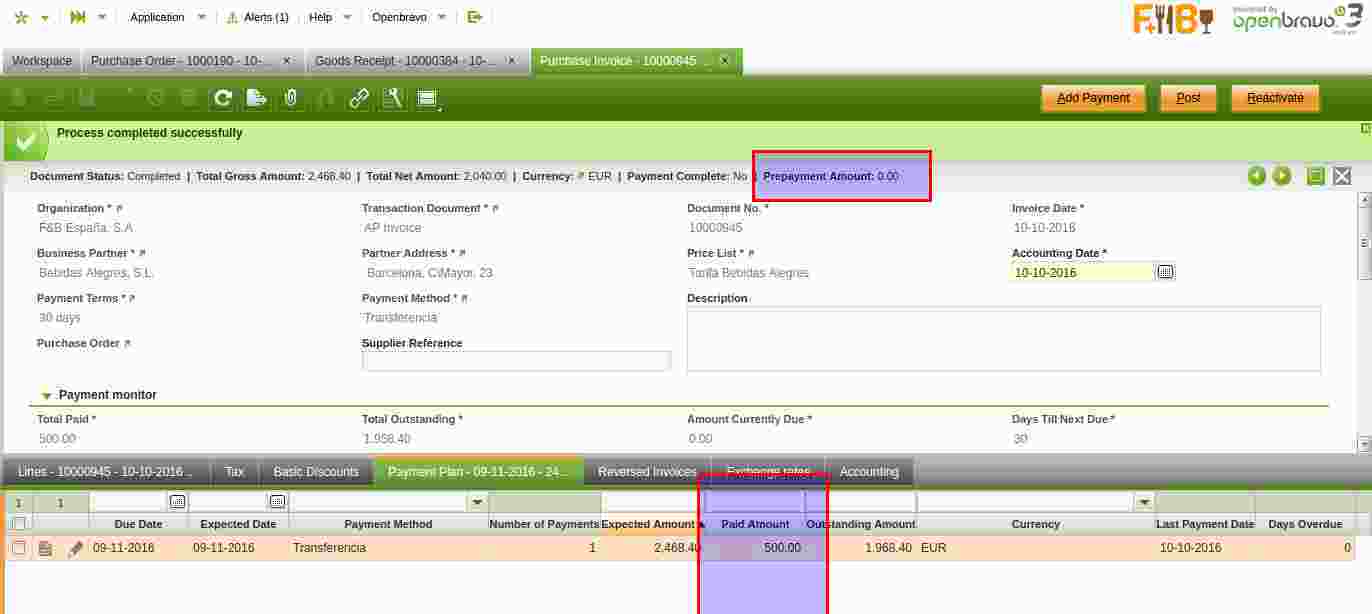Open the Payment Method filter dropdown
Viewport: 1372px width, 614px height.
(x=477, y=501)
